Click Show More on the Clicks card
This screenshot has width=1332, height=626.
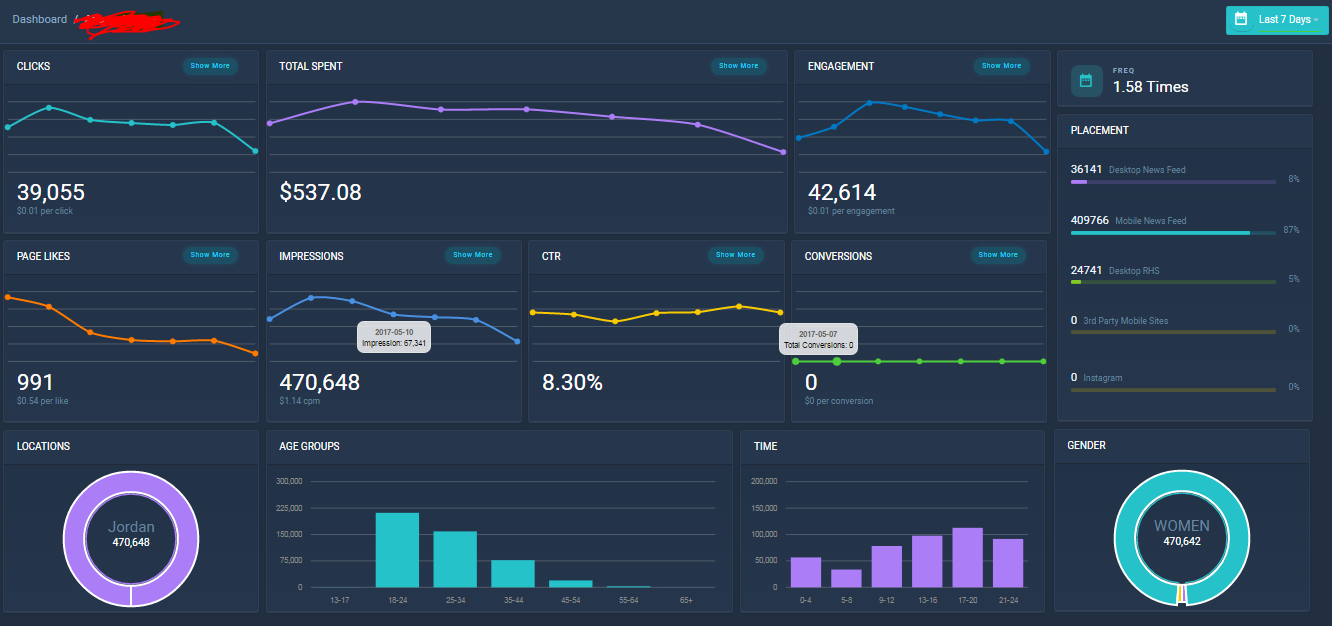coord(210,66)
